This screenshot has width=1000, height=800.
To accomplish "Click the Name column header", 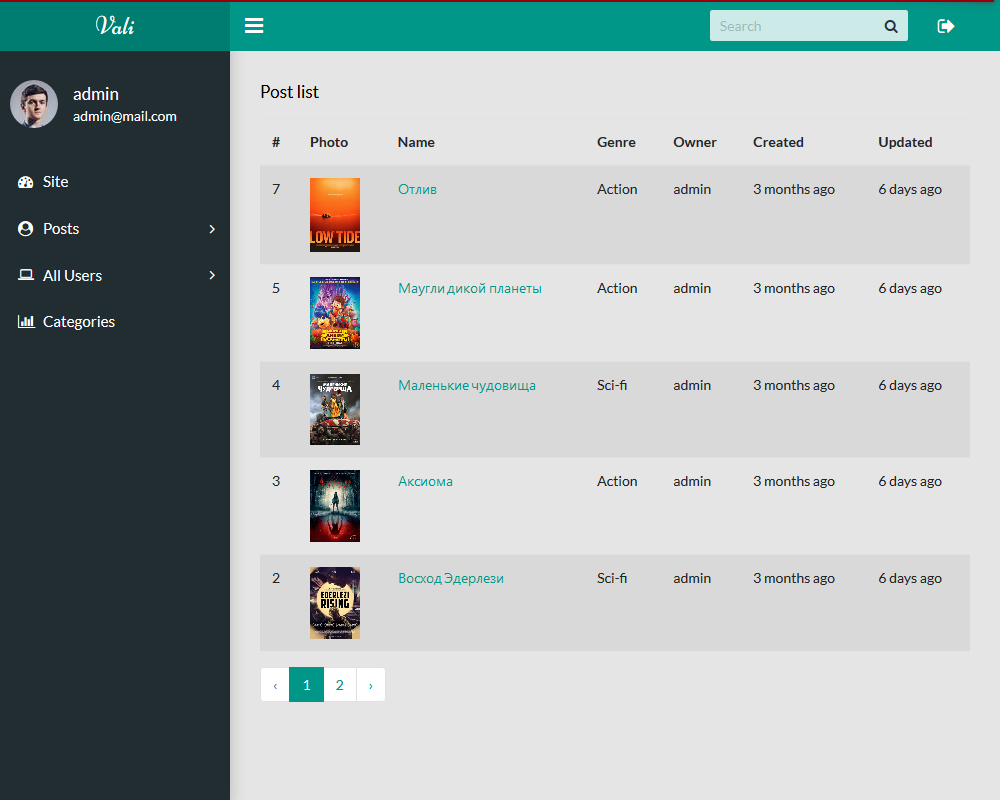I will 416,142.
